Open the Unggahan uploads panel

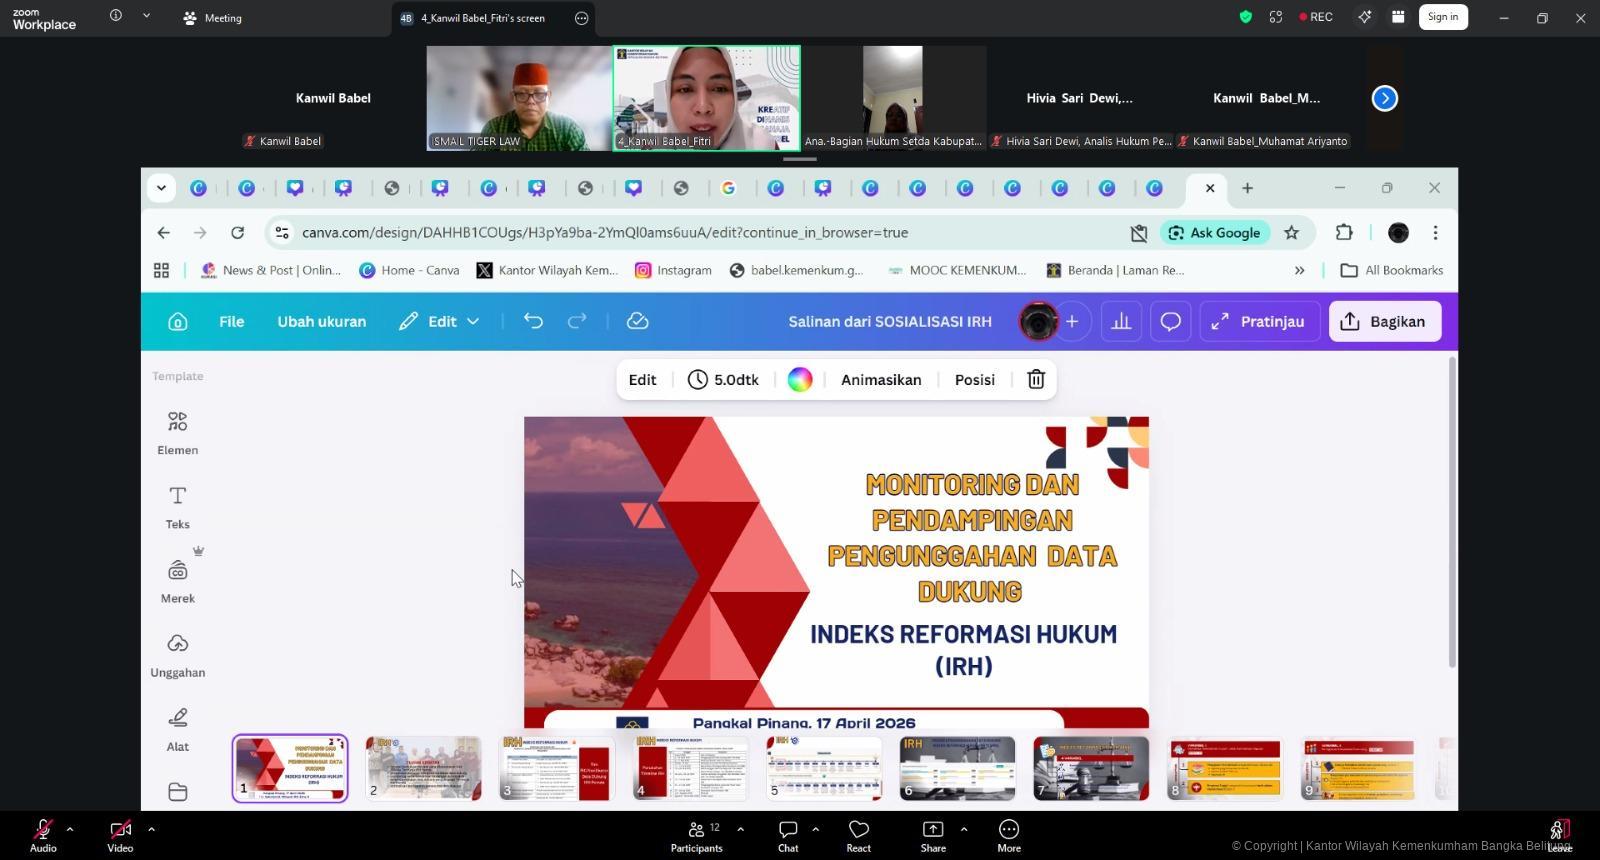pos(177,654)
